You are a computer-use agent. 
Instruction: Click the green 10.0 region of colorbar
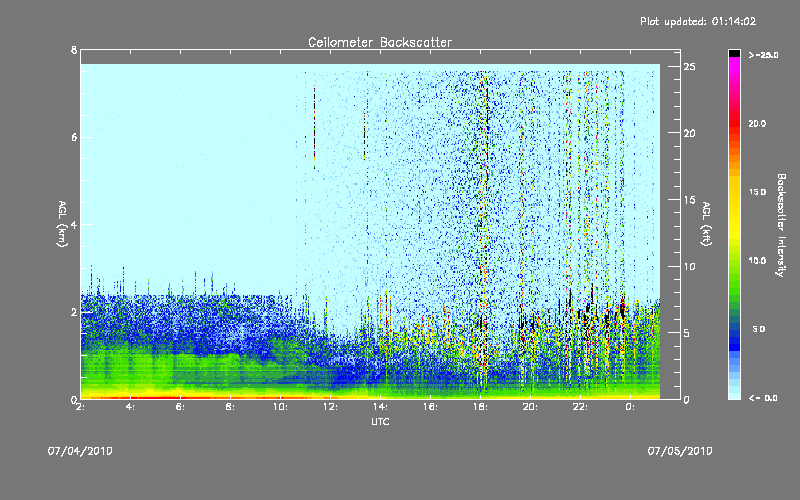coord(734,261)
